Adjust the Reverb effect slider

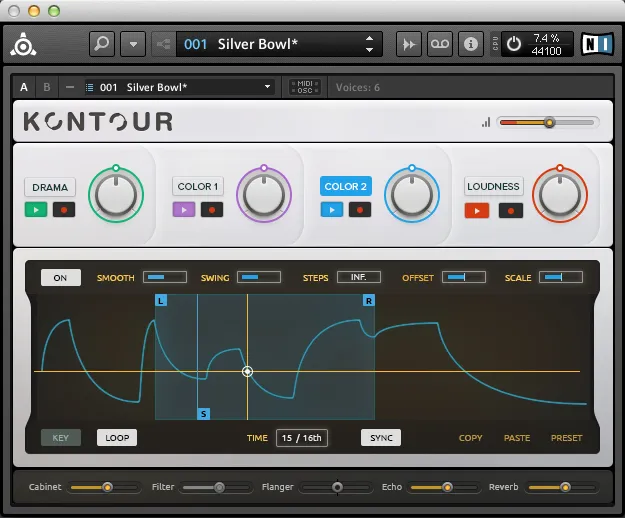pos(562,487)
